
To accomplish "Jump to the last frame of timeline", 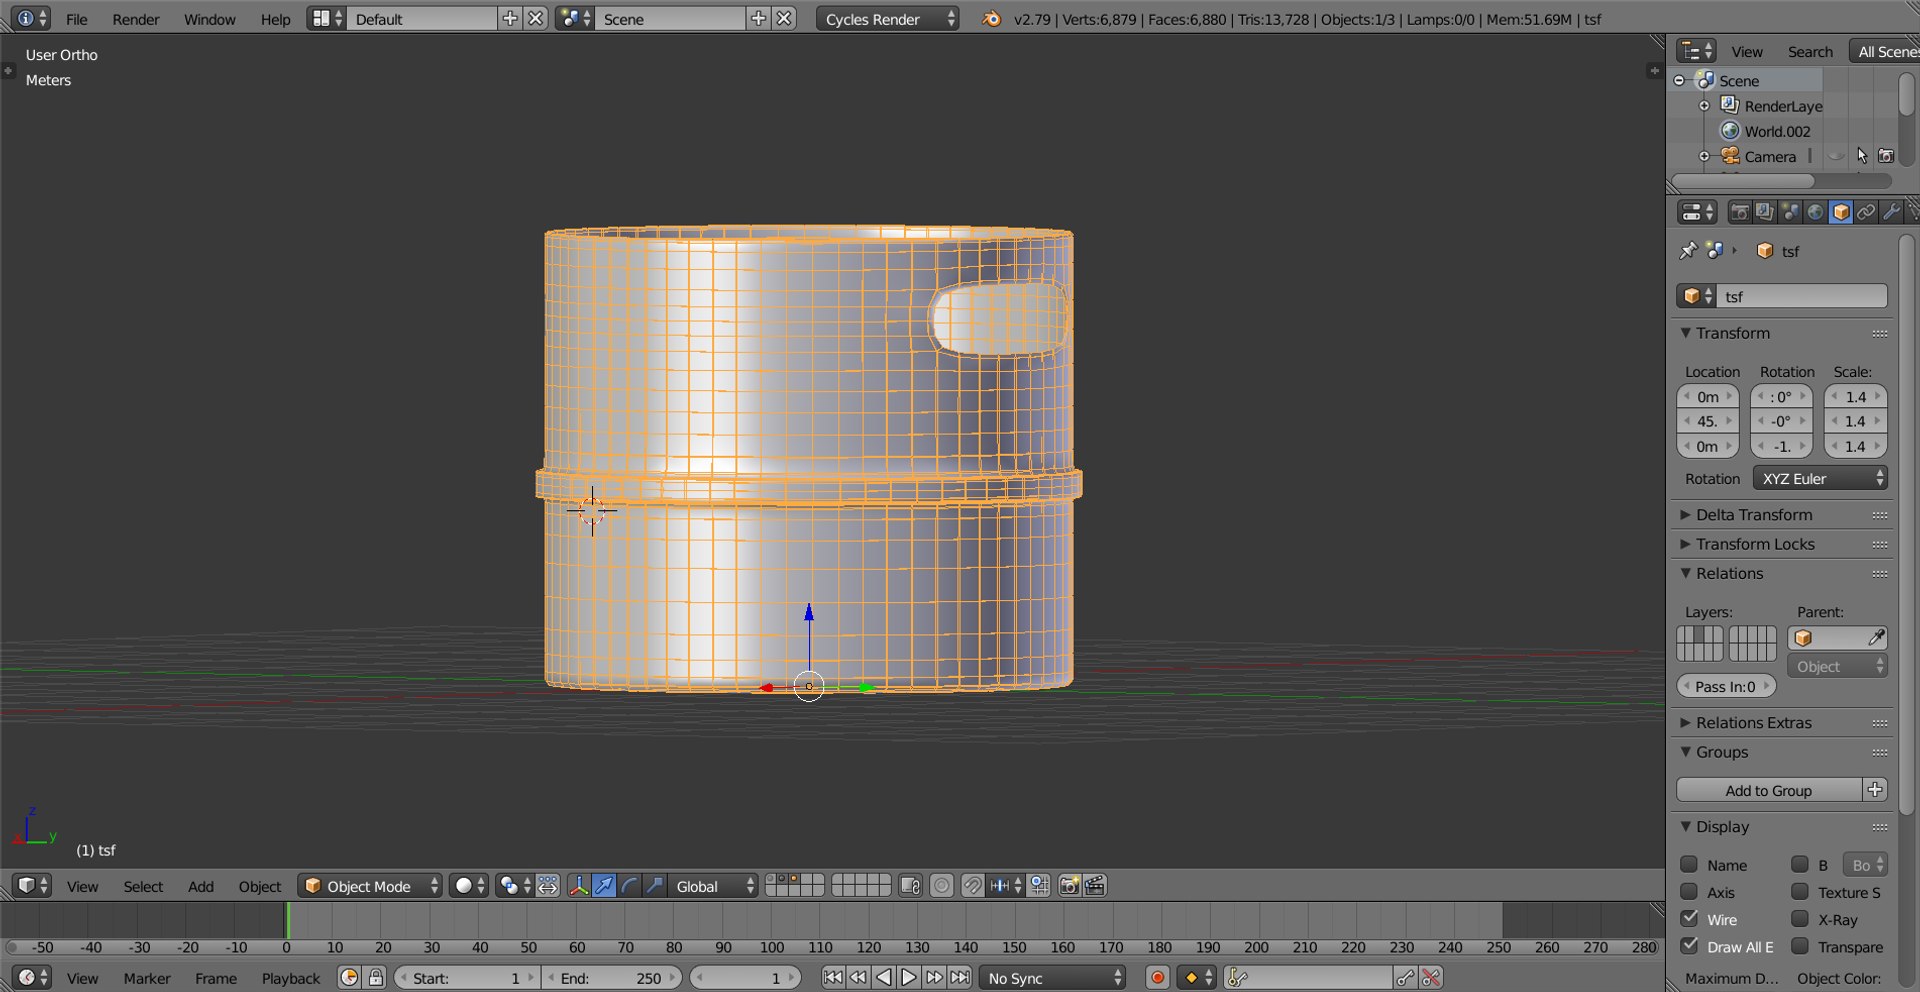I will [x=959, y=978].
